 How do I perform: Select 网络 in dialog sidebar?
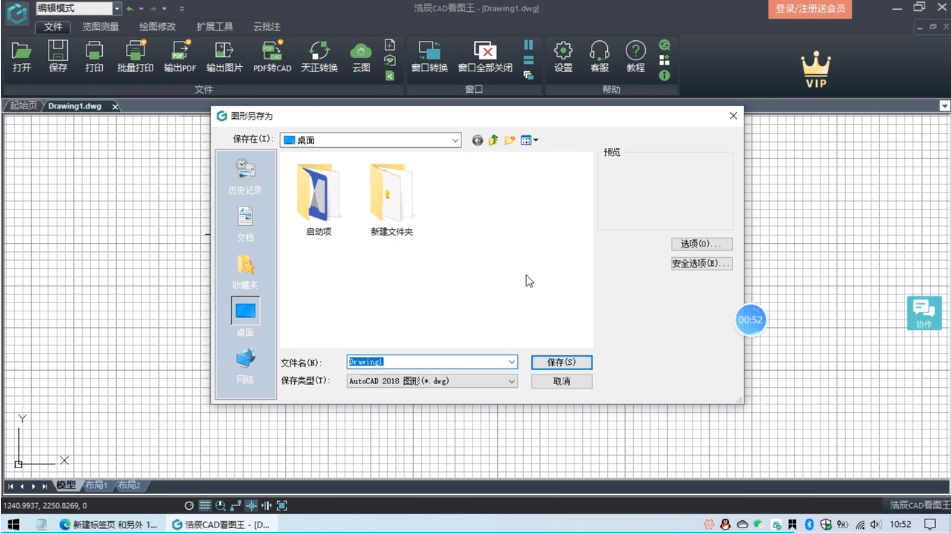[245, 366]
